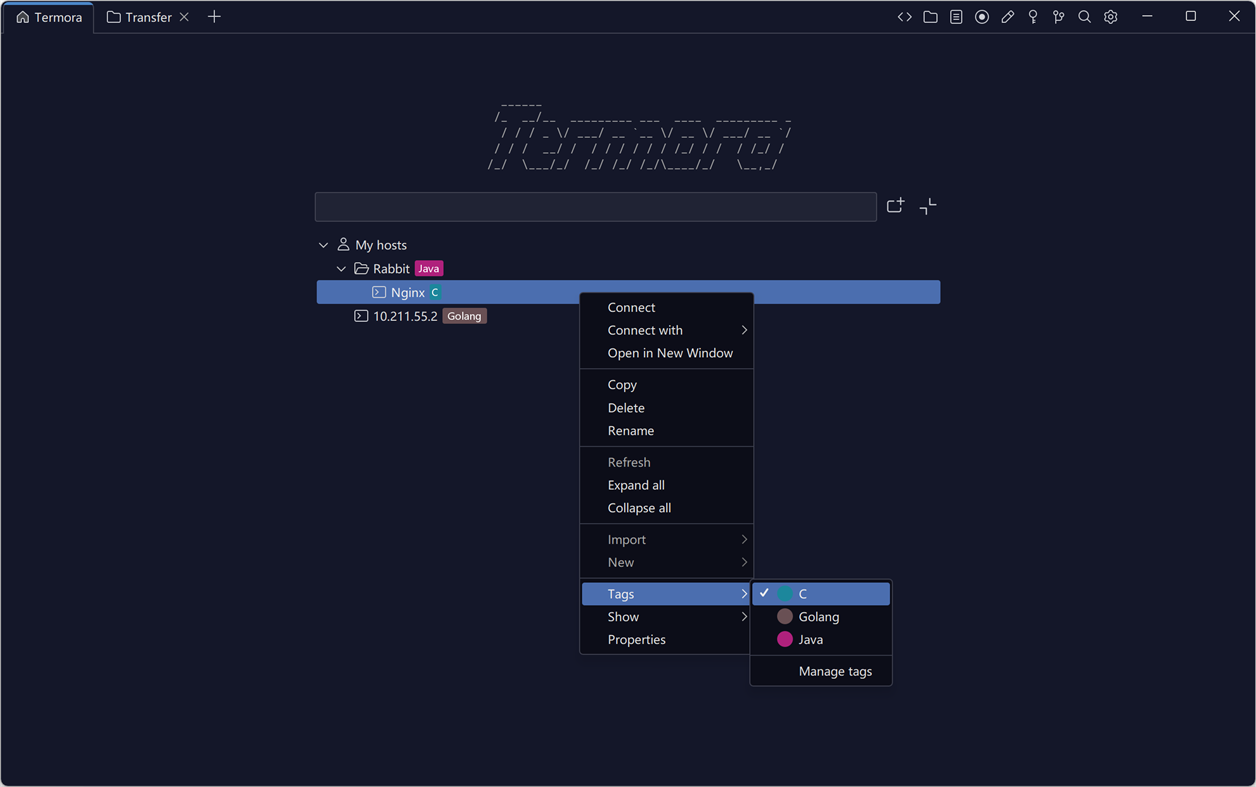
Task: Click the collapse arrows icon beside search field
Action: coord(928,206)
